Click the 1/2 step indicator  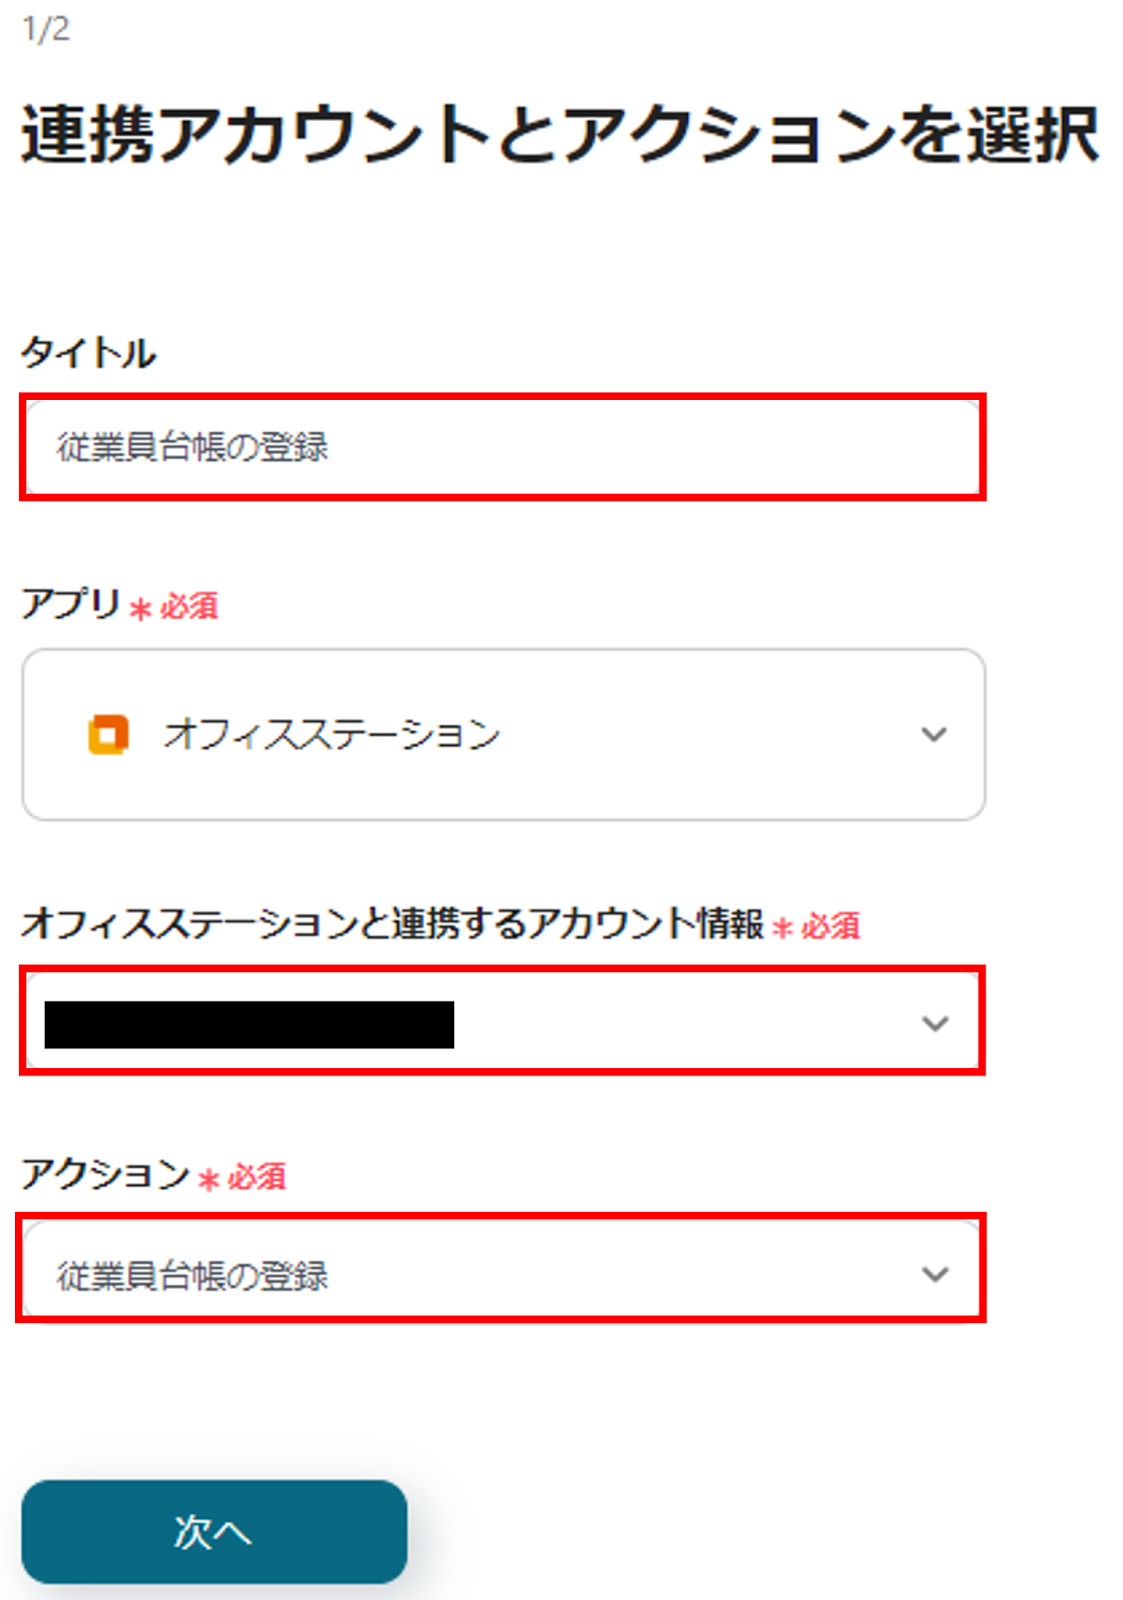coord(46,29)
